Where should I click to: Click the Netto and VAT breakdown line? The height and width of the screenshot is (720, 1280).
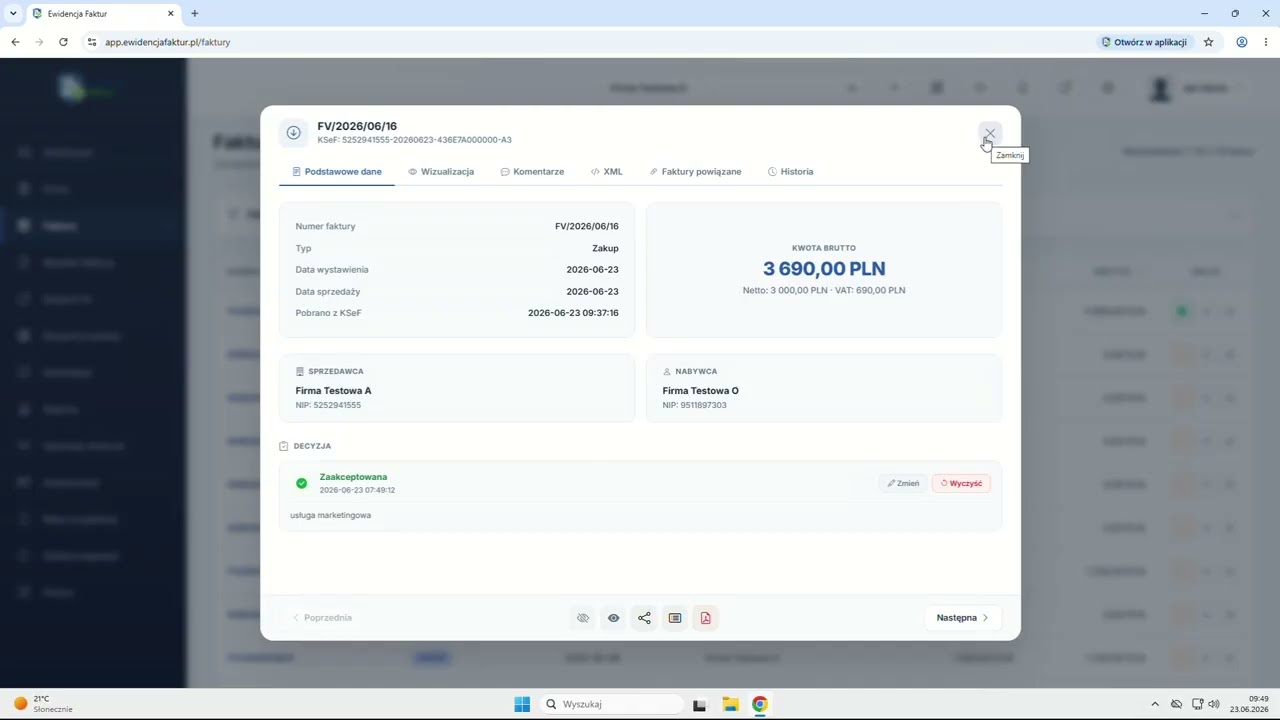(x=824, y=290)
